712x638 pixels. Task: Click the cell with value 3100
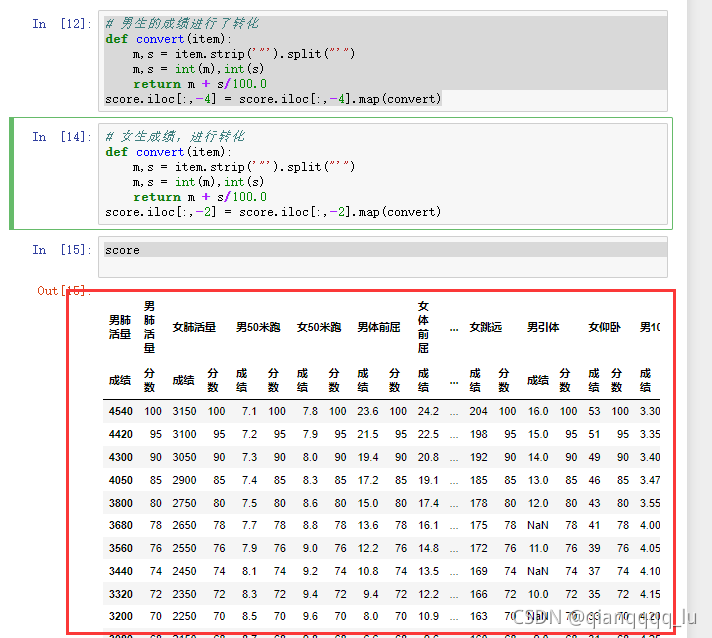184,434
